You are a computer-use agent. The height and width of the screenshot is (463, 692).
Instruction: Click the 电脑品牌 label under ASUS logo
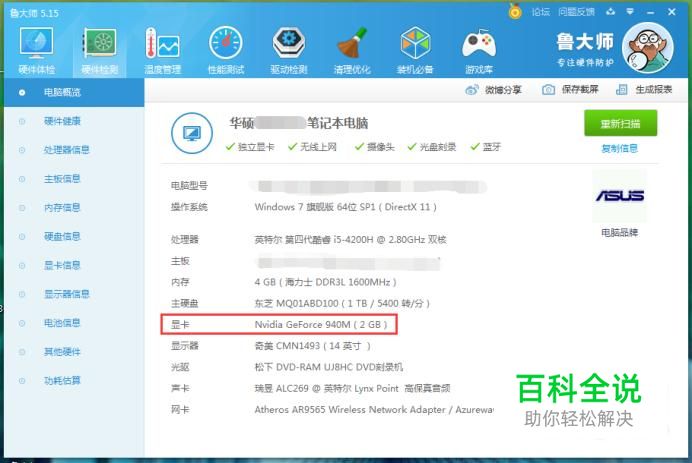(x=619, y=233)
